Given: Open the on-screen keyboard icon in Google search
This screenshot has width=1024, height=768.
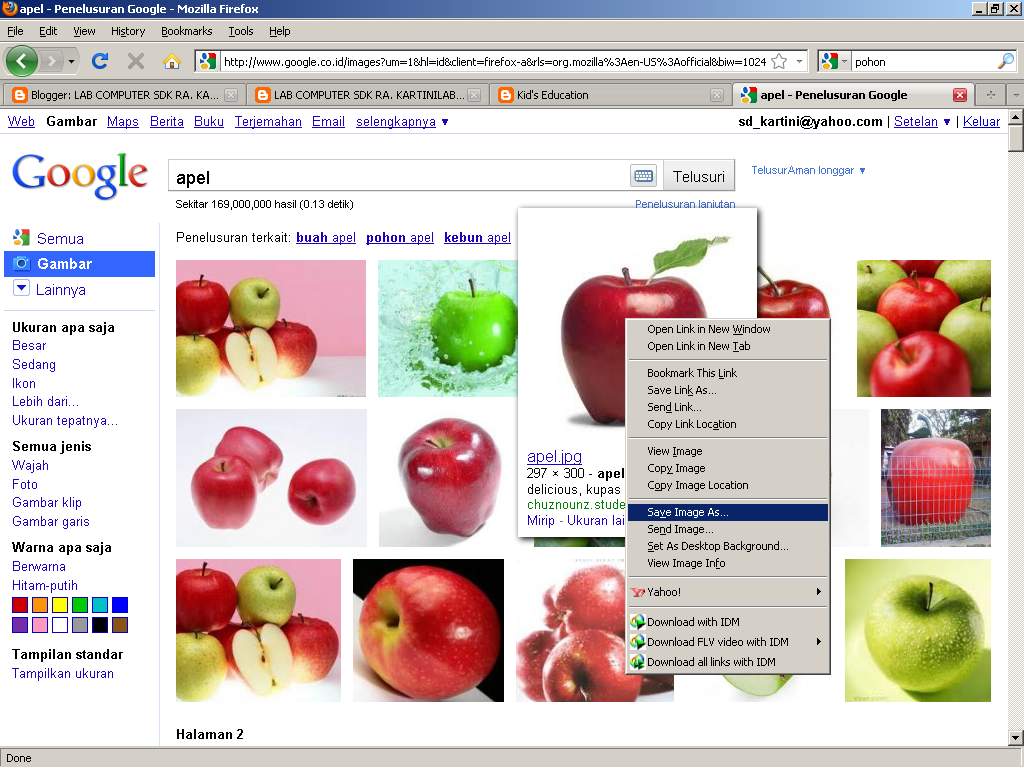Looking at the screenshot, I should [x=643, y=176].
